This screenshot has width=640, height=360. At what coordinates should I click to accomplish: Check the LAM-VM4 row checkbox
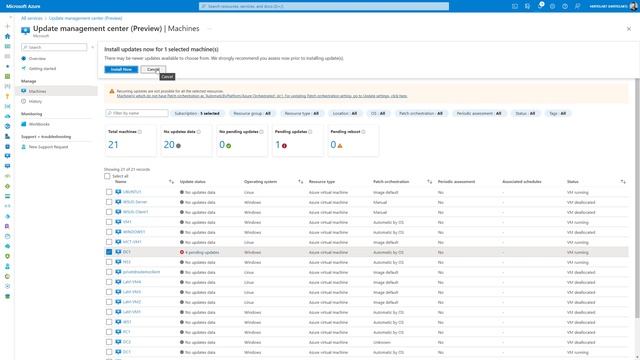tap(109, 282)
